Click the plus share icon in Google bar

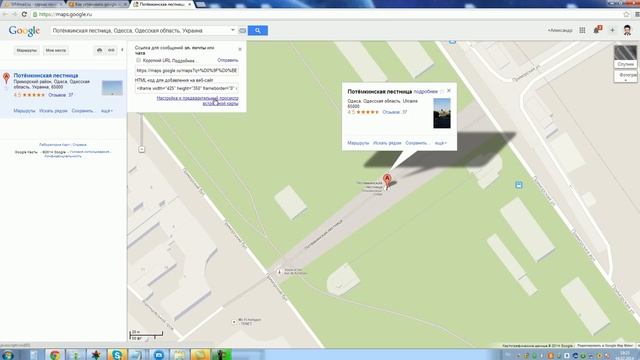coord(612,30)
